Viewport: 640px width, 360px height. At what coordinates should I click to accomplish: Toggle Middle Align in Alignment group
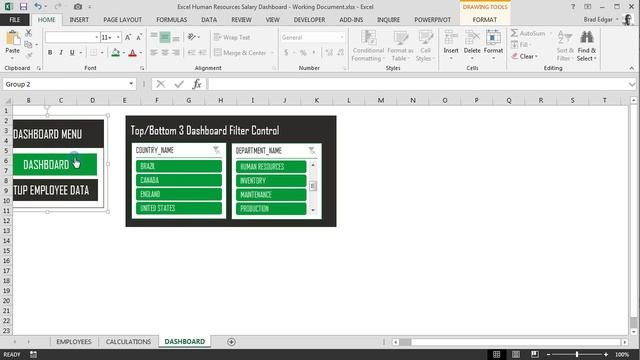(165, 37)
